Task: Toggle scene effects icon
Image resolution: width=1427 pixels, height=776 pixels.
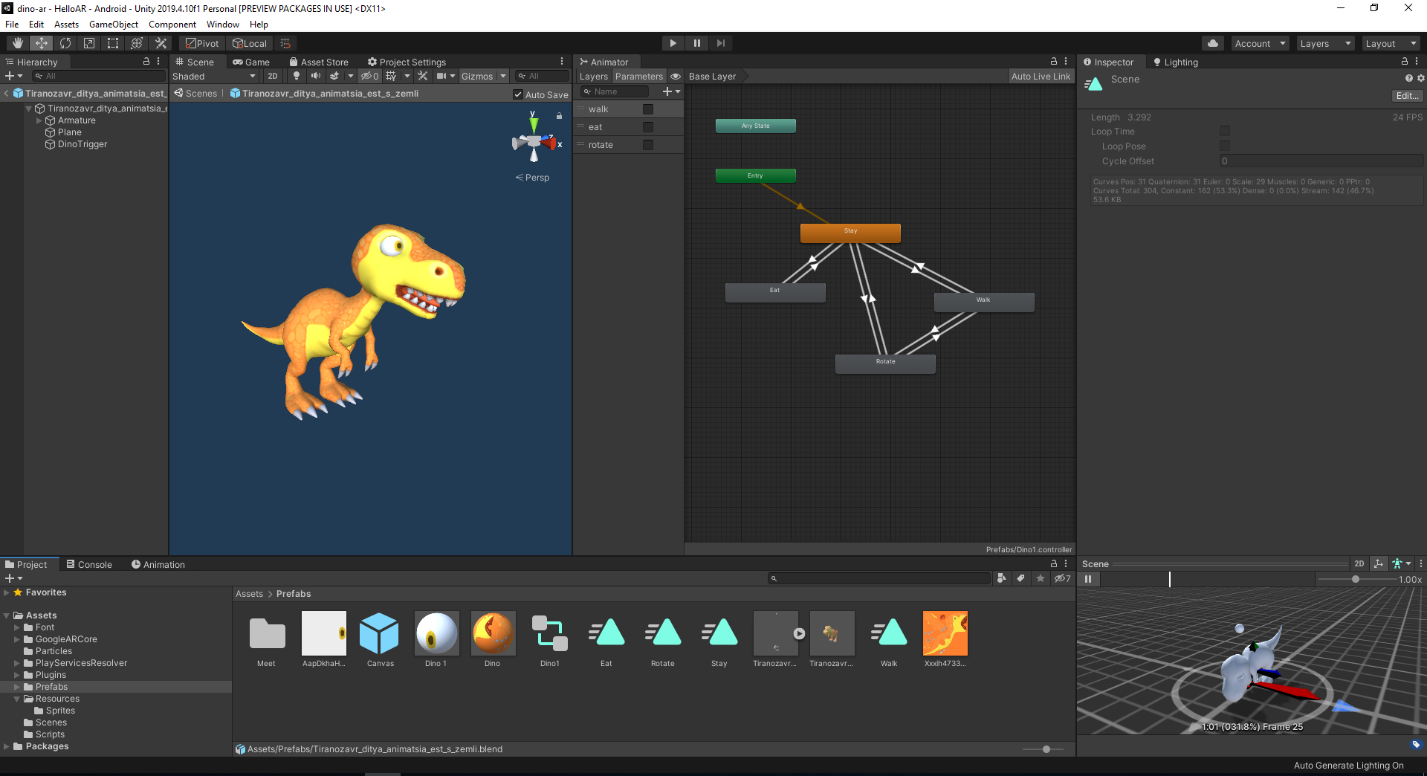Action: [335, 76]
